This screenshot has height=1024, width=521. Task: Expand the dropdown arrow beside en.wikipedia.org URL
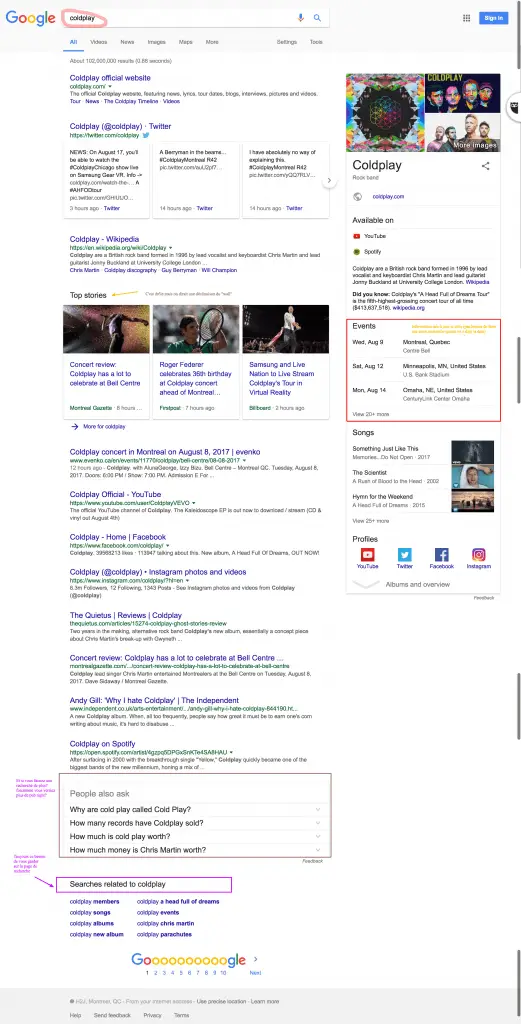(170, 248)
